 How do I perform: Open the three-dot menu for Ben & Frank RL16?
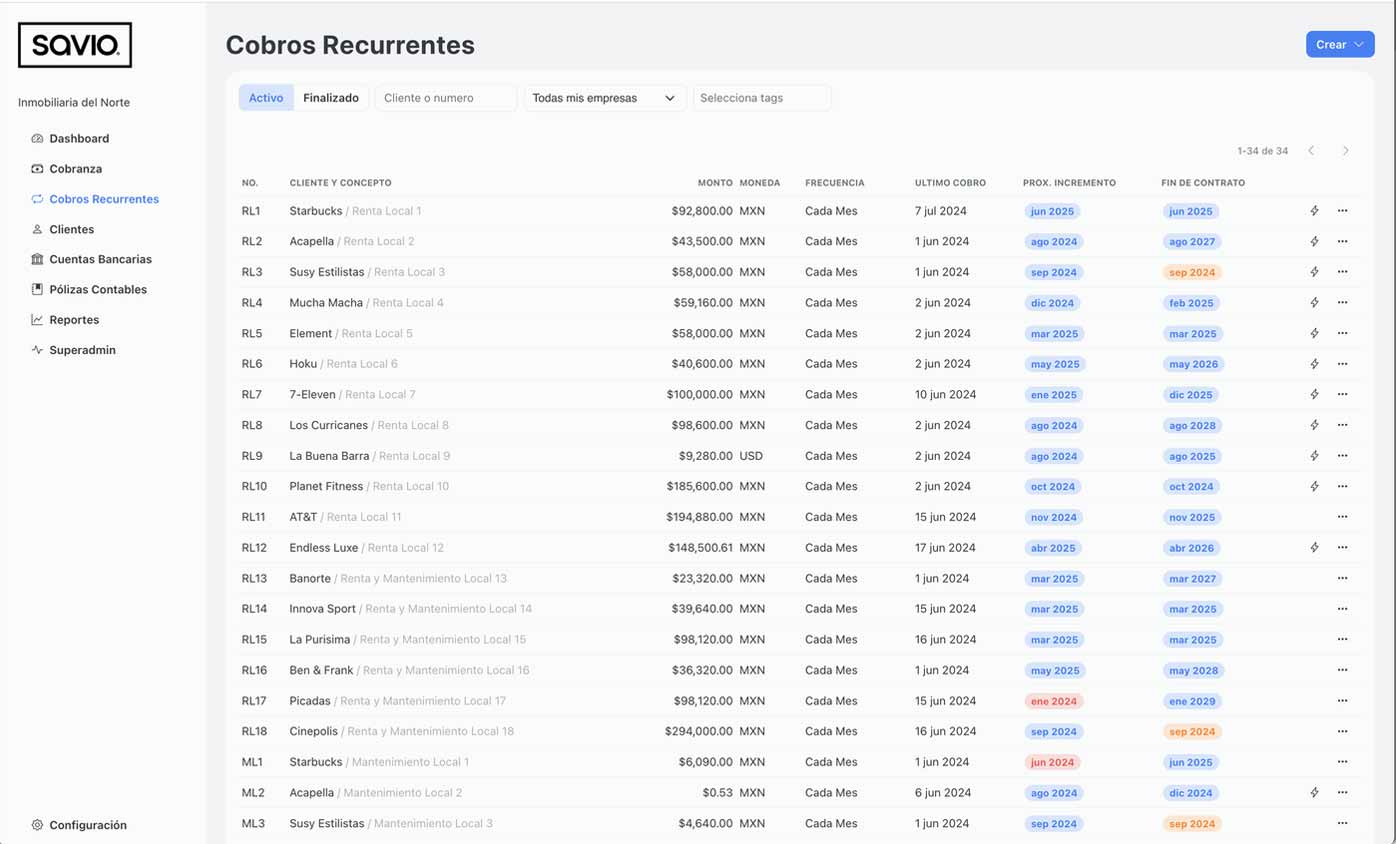pos(1342,670)
